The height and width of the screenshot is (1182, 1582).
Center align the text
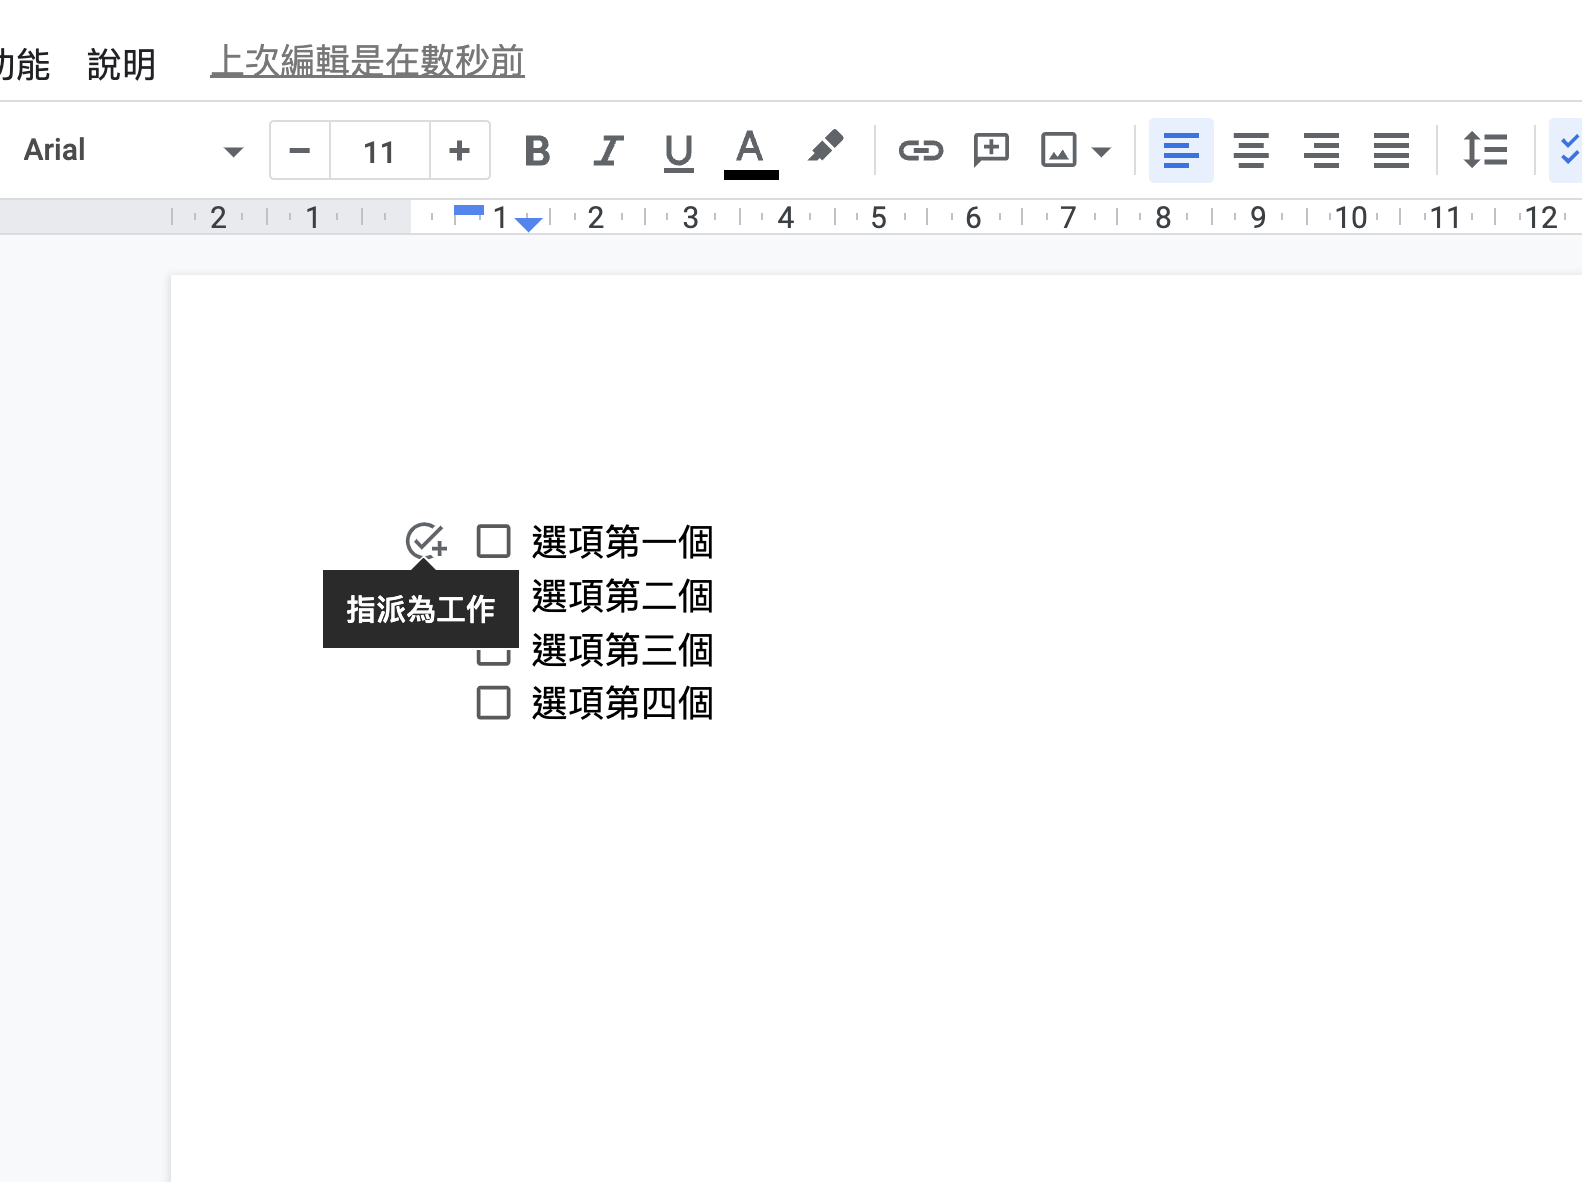[x=1251, y=151]
